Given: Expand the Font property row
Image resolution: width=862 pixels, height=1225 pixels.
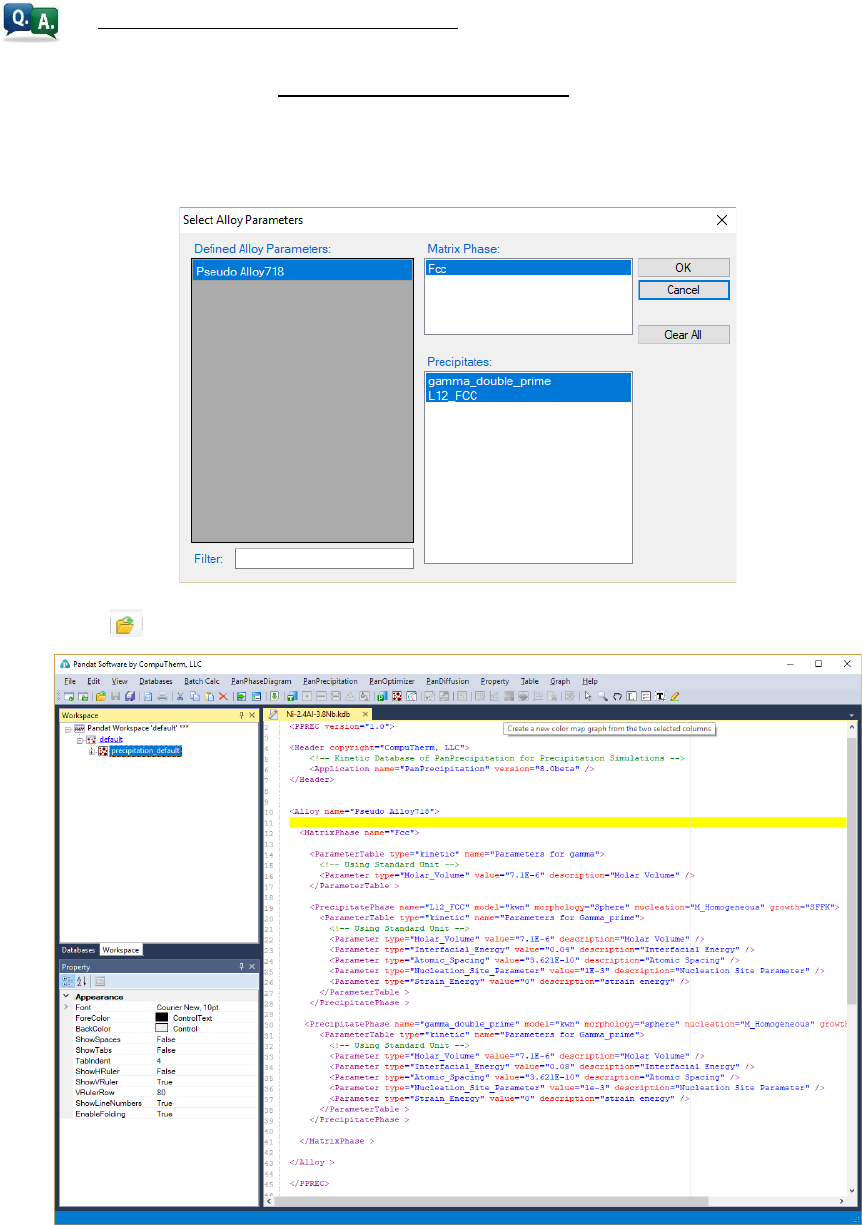Looking at the screenshot, I should [x=66, y=1007].
